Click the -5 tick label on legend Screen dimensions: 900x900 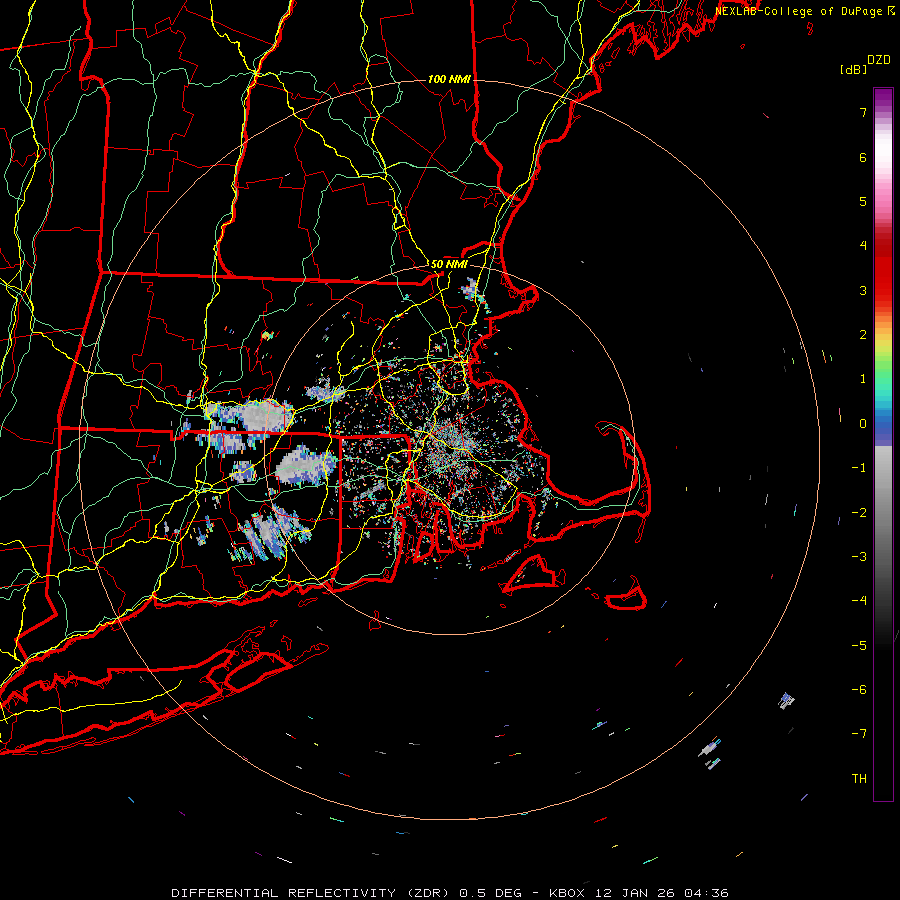click(859, 646)
